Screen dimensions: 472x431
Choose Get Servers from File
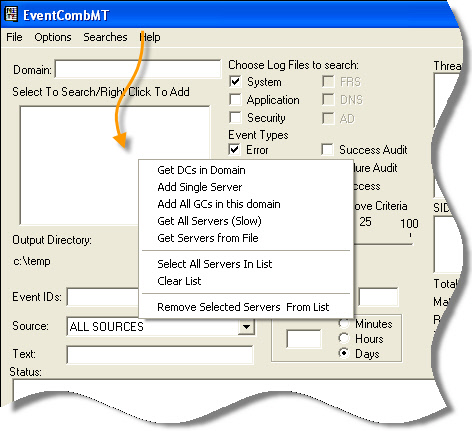click(246, 238)
